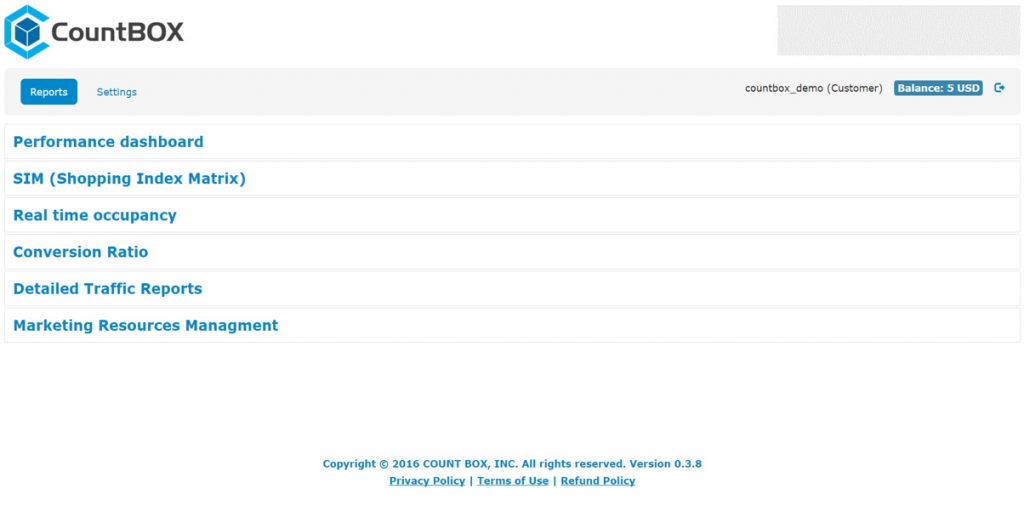Expand Marketing Resources Managment section
1024x506 pixels.
(512, 325)
